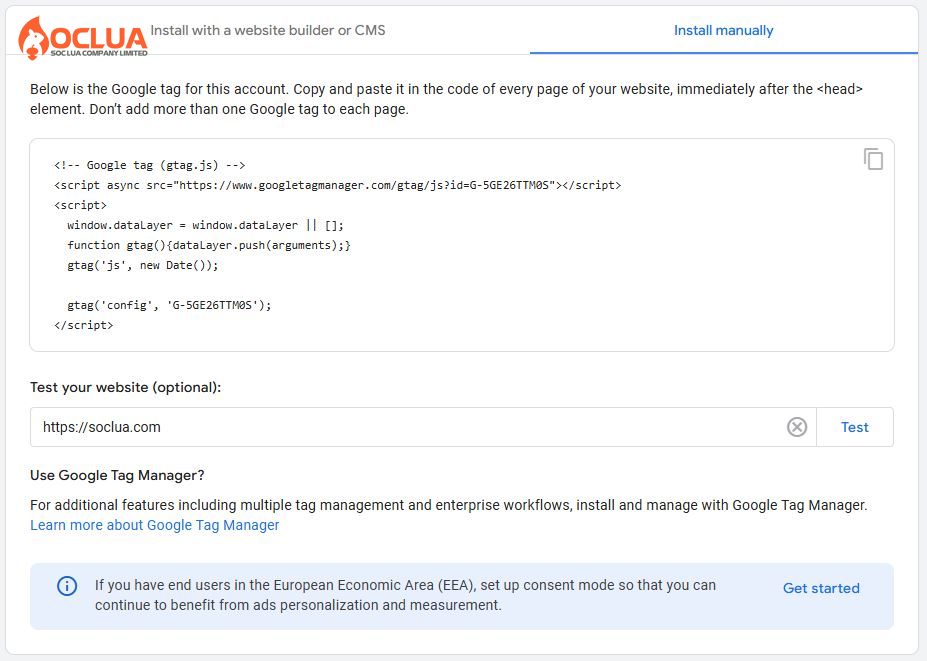927x661 pixels.
Task: Select the Install manually tab
Action: point(724,30)
